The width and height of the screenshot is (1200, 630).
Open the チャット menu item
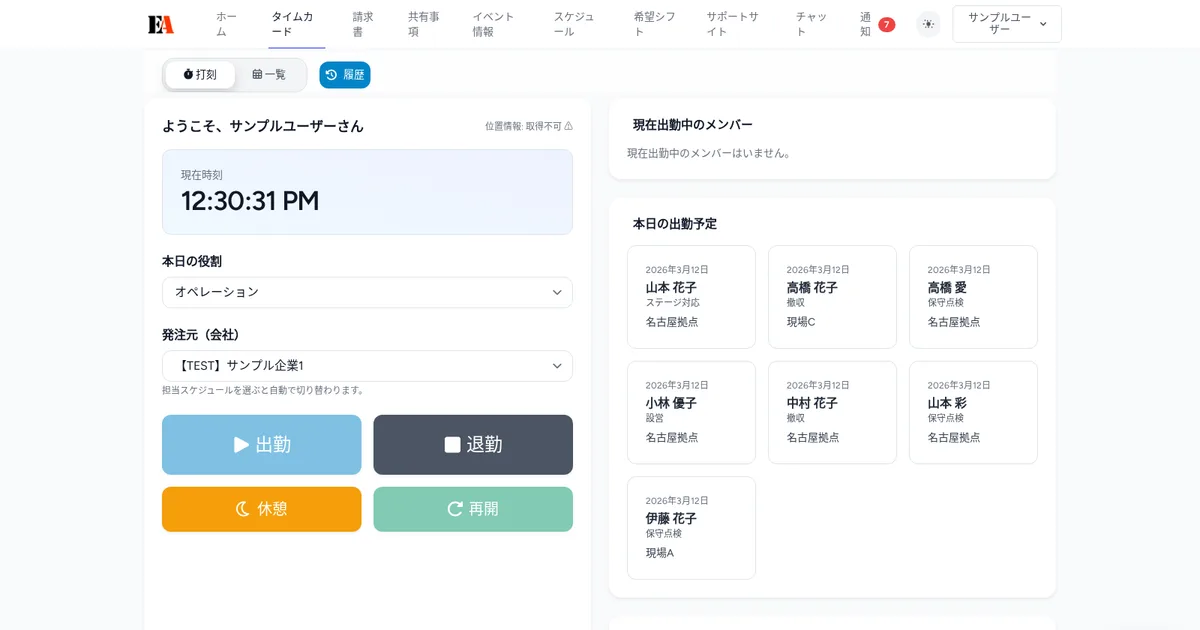pyautogui.click(x=810, y=22)
